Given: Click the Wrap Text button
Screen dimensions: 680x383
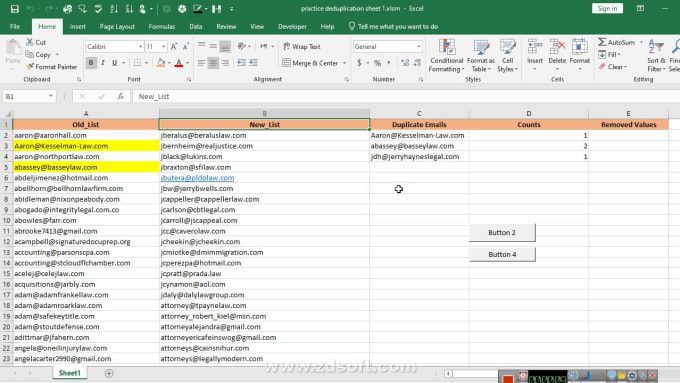Looking at the screenshot, I should coord(301,46).
